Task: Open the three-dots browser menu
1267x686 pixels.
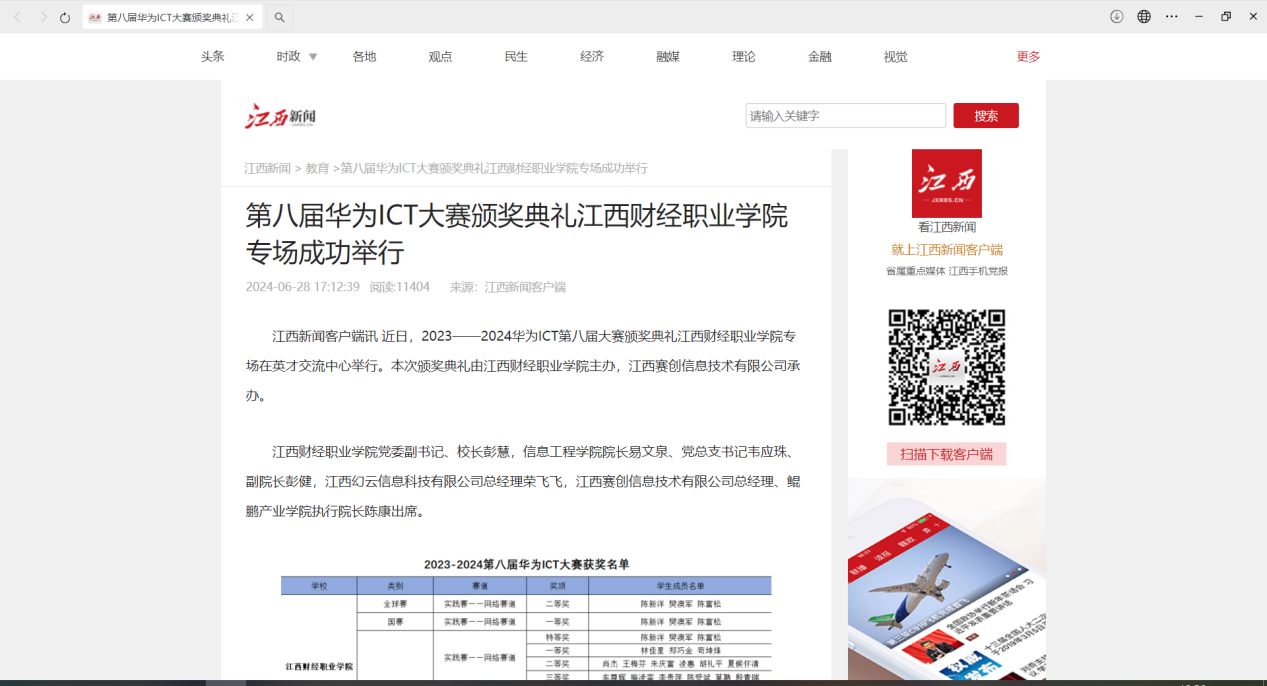Action: 1172,17
